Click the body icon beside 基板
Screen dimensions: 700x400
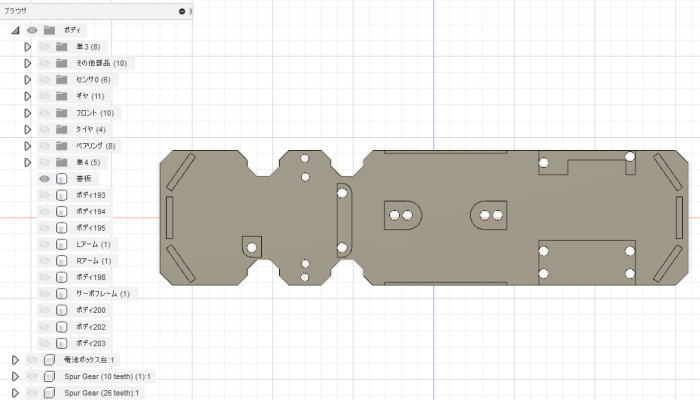pyautogui.click(x=62, y=179)
